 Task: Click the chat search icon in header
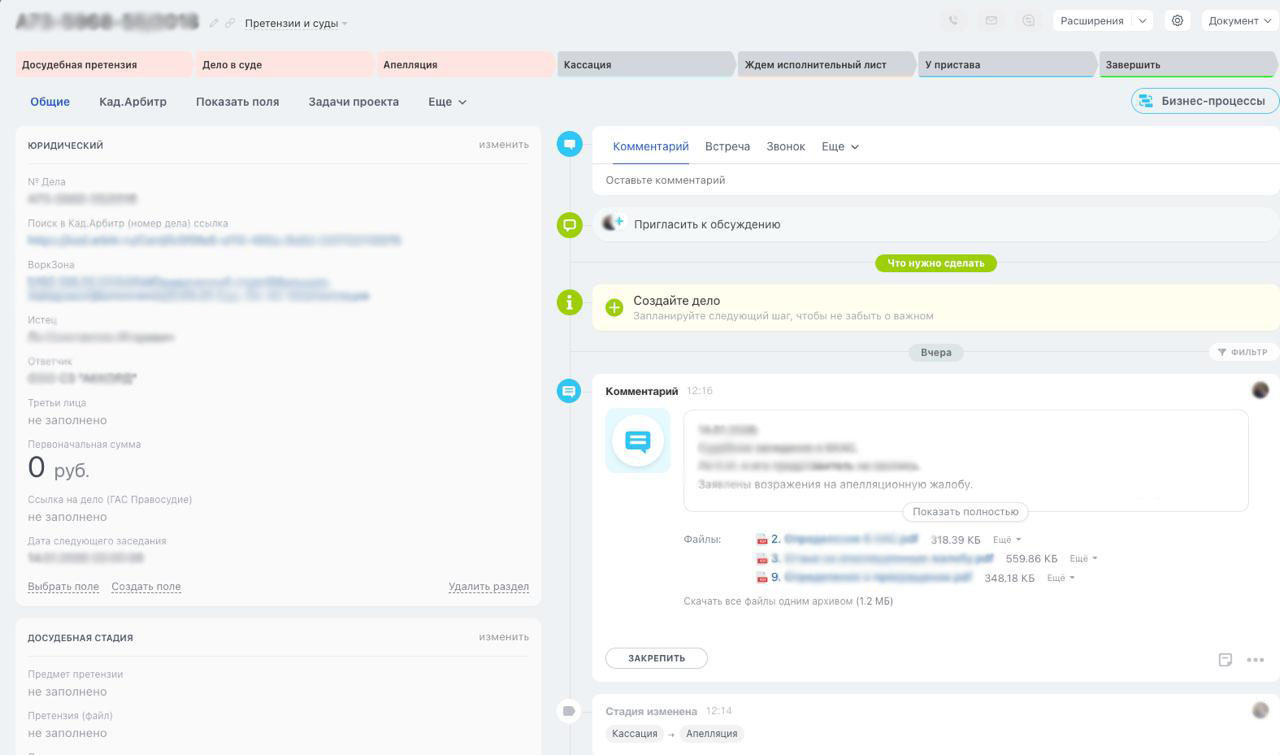click(1028, 21)
